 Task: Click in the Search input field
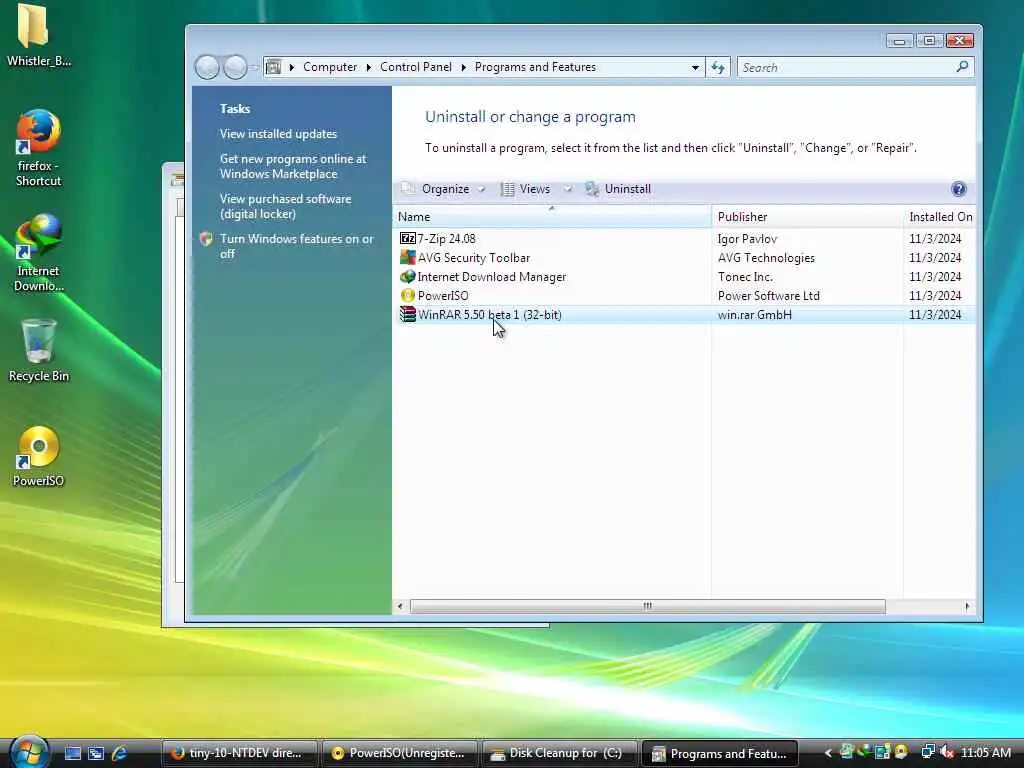(x=846, y=67)
